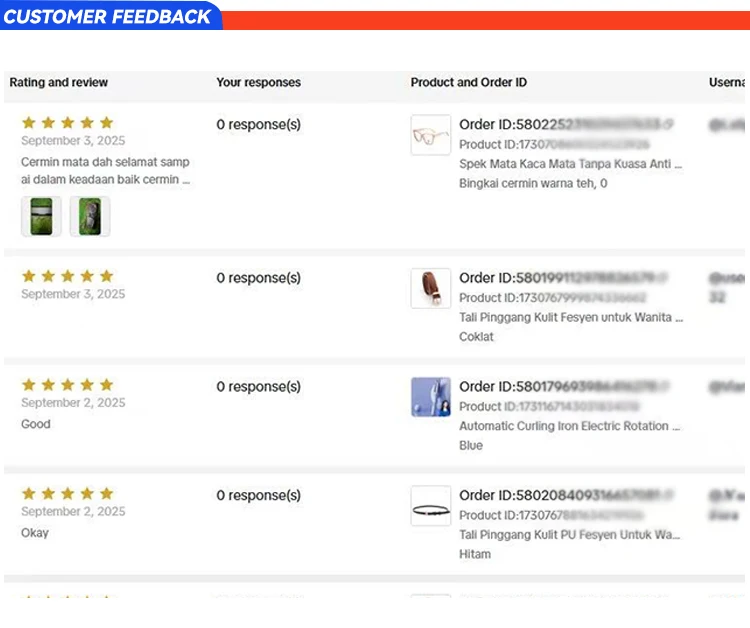This screenshot has width=750, height=628.
Task: Click the star rating of the "Good" review
Action: point(67,385)
